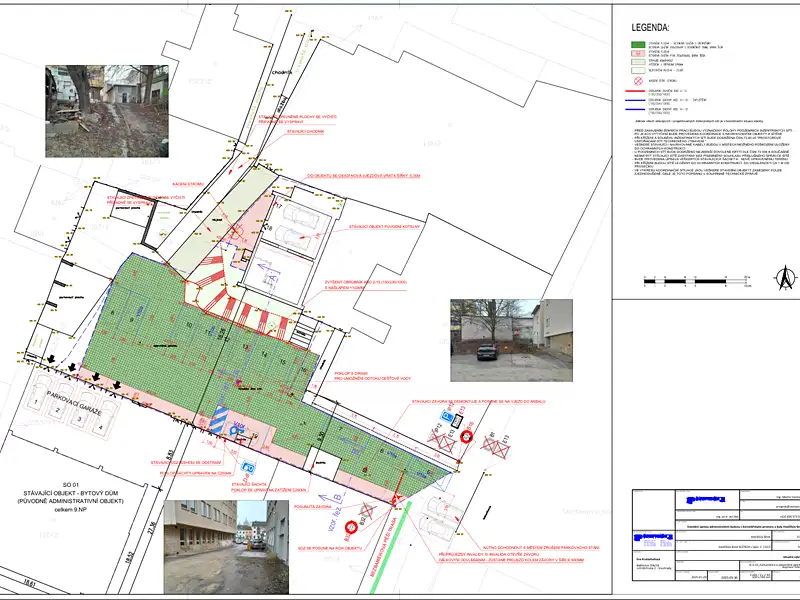The image size is (800, 600).
Task: Open the right photo with parked black car
Action: tap(511, 340)
